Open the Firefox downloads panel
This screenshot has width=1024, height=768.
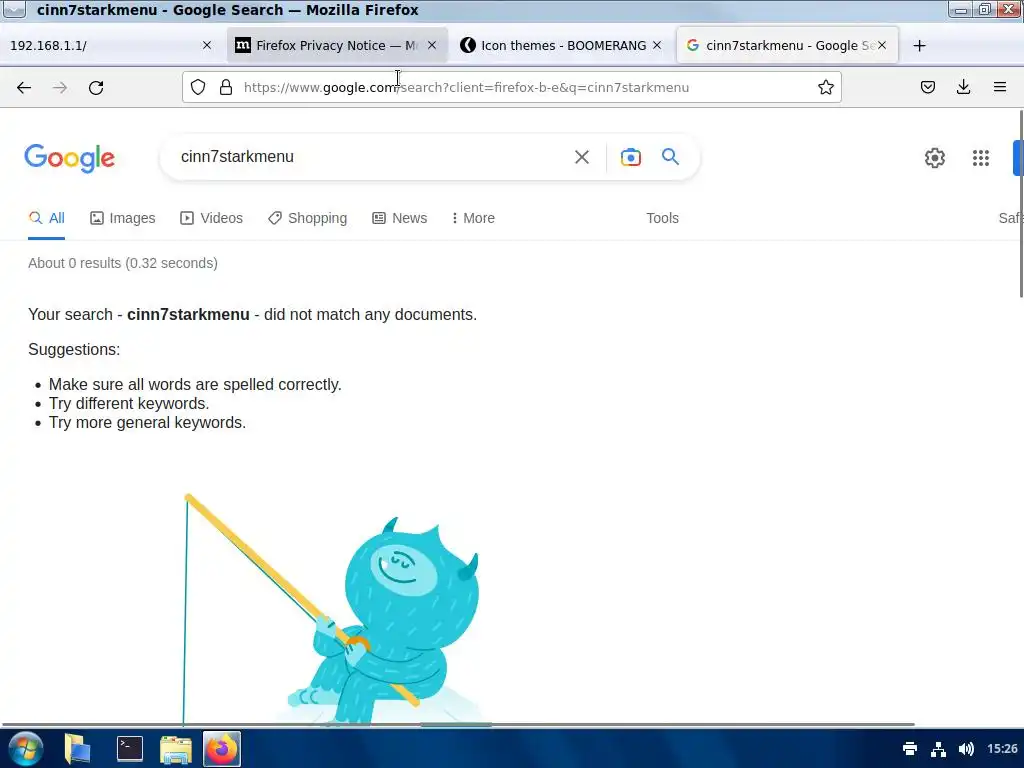963,88
